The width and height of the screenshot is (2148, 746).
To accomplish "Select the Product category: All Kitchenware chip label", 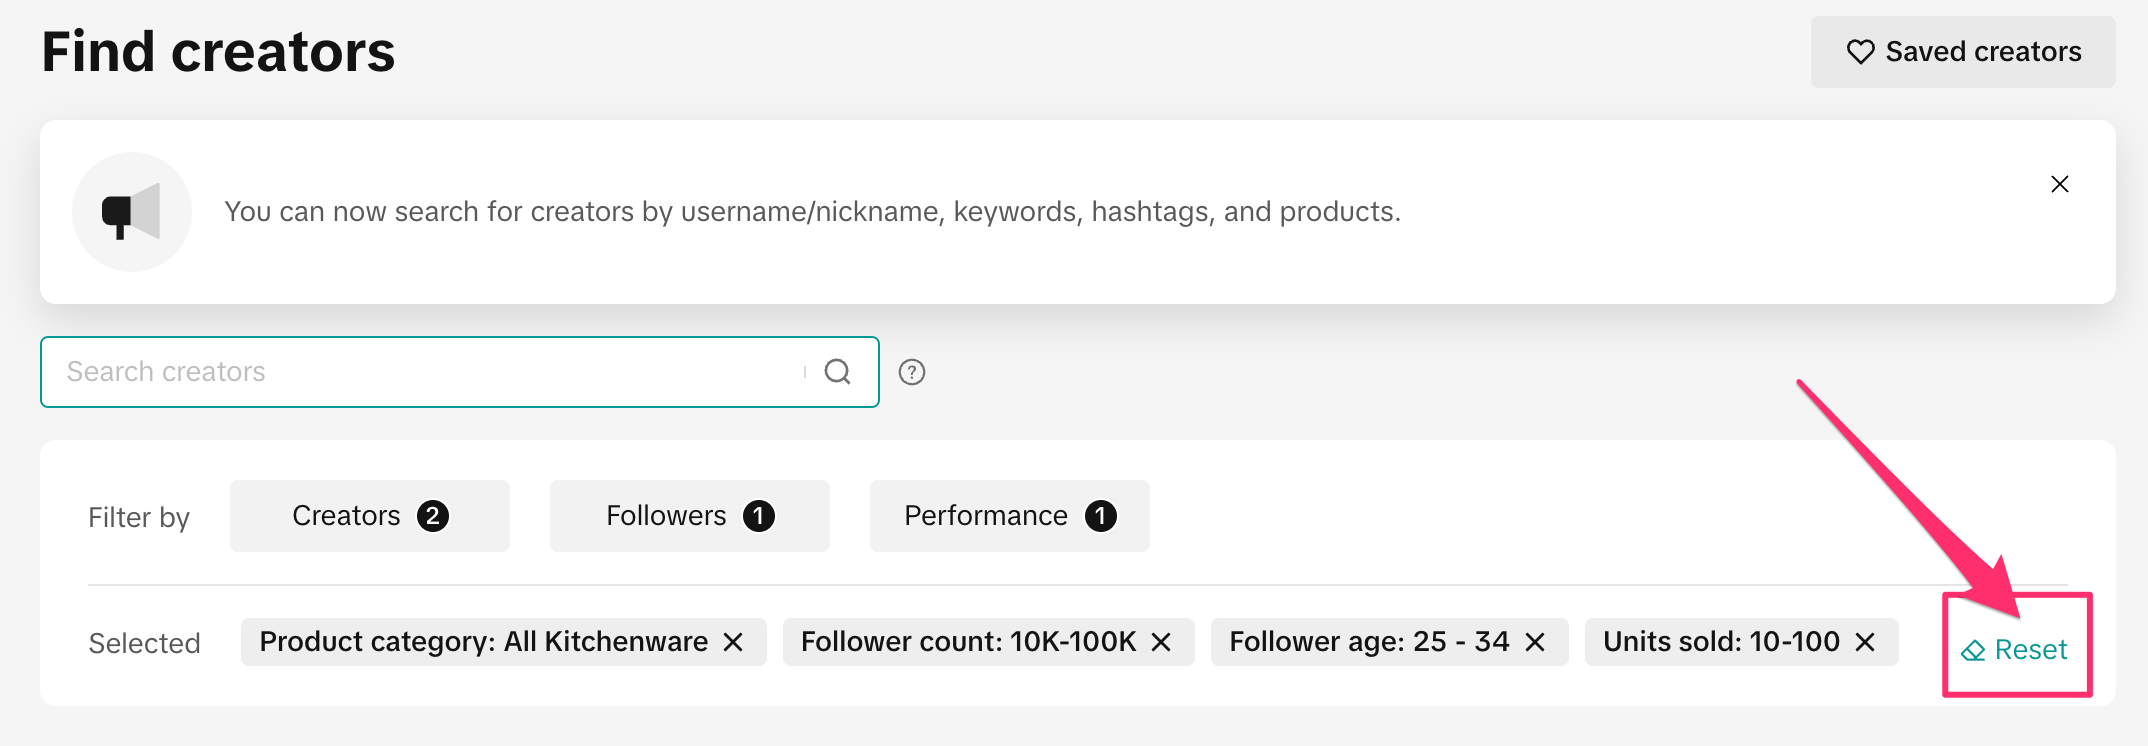I will pyautogui.click(x=483, y=642).
